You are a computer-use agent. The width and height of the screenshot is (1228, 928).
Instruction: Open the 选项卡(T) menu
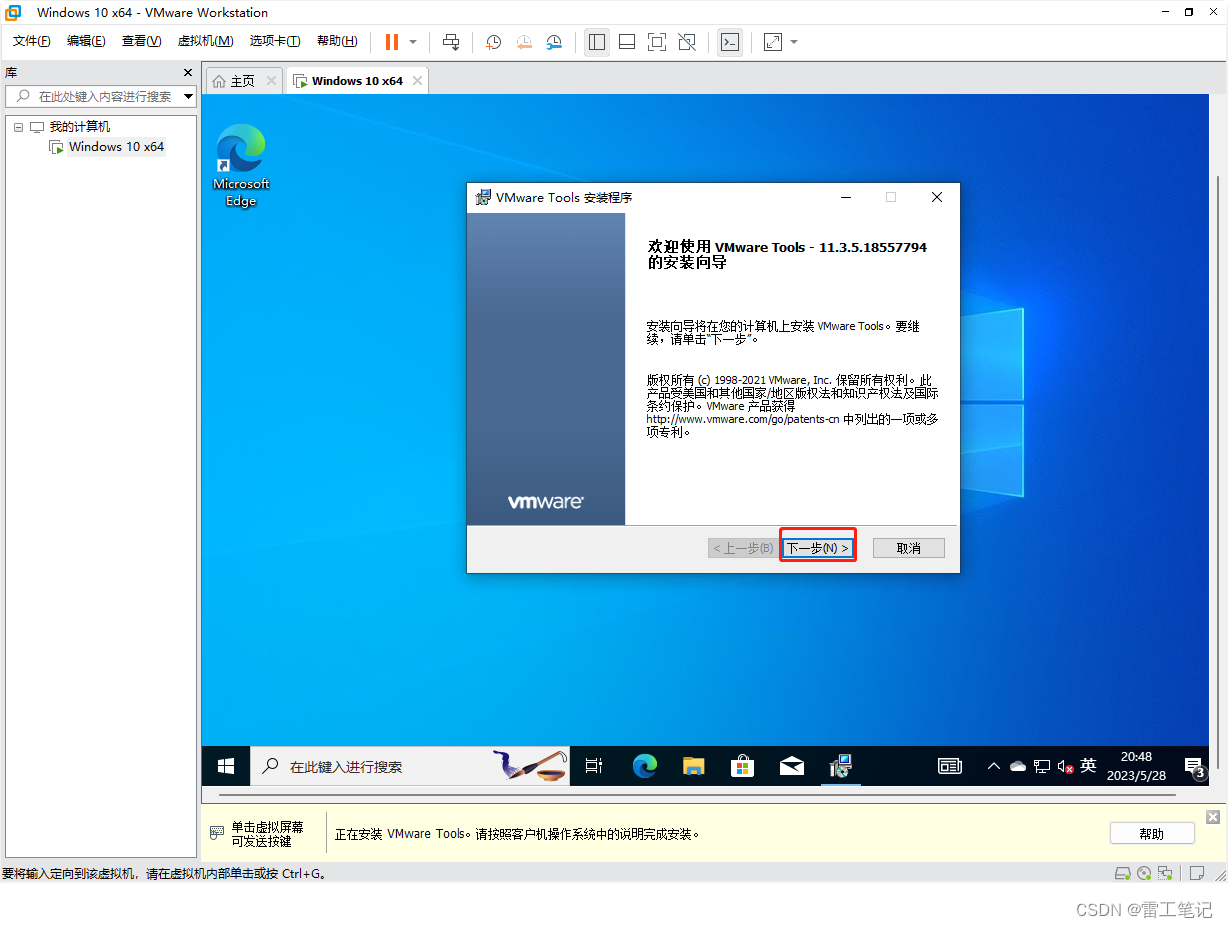click(x=275, y=41)
